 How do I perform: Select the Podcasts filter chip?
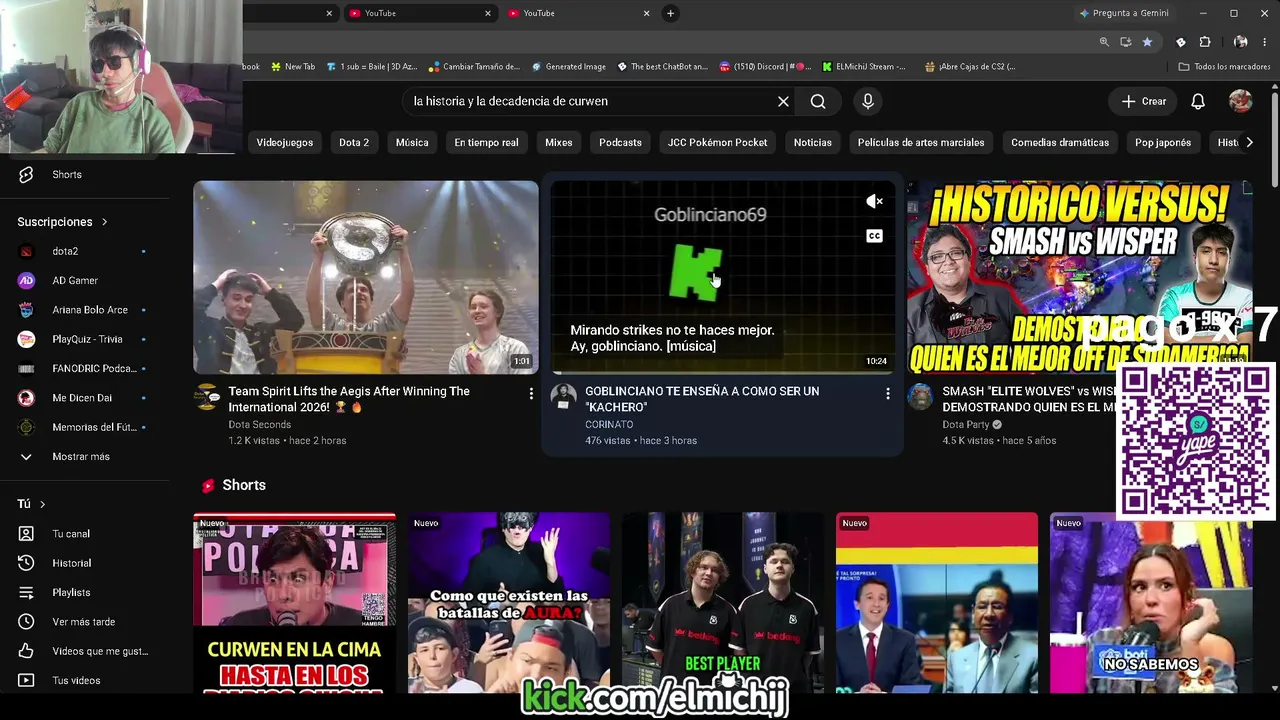click(620, 143)
